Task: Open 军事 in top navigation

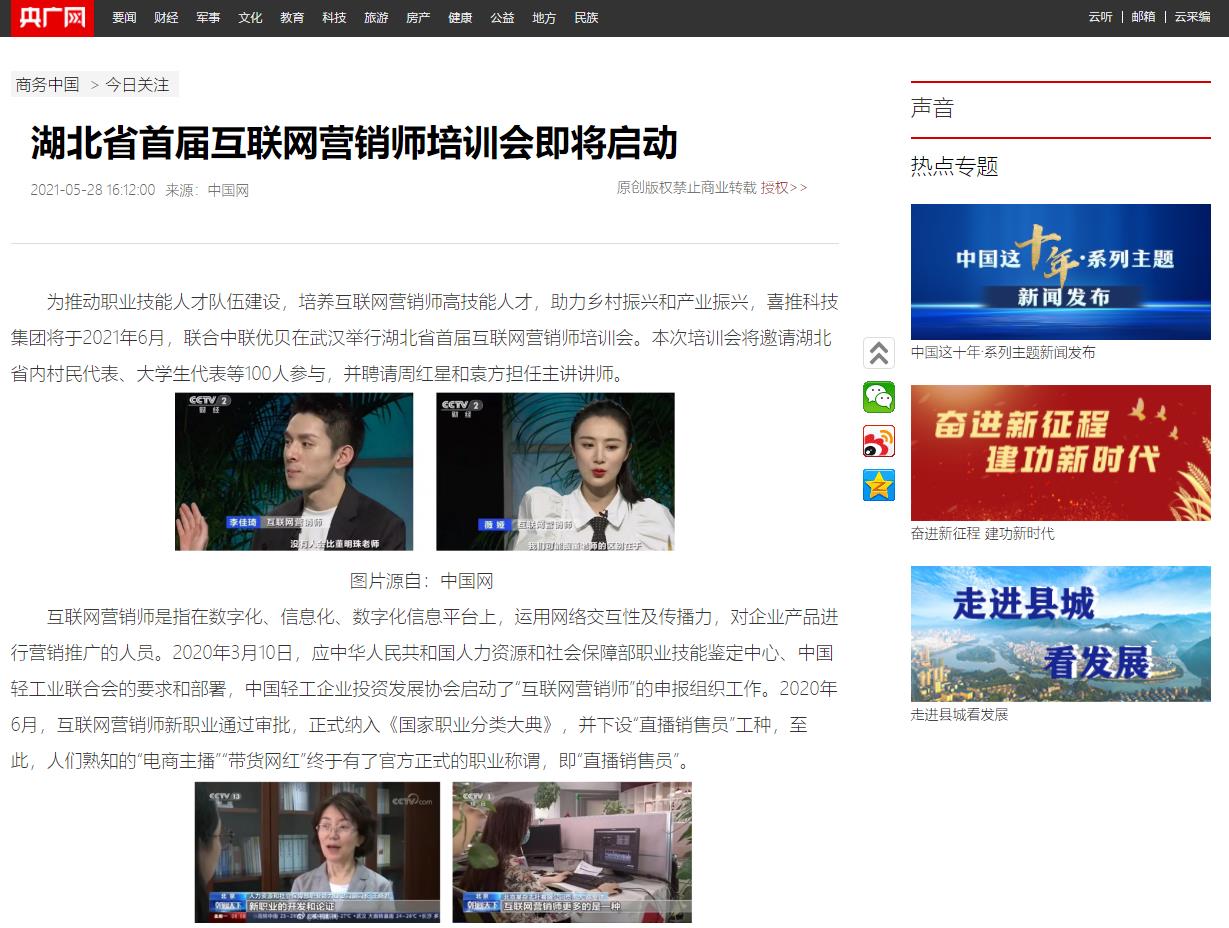Action: [x=208, y=18]
